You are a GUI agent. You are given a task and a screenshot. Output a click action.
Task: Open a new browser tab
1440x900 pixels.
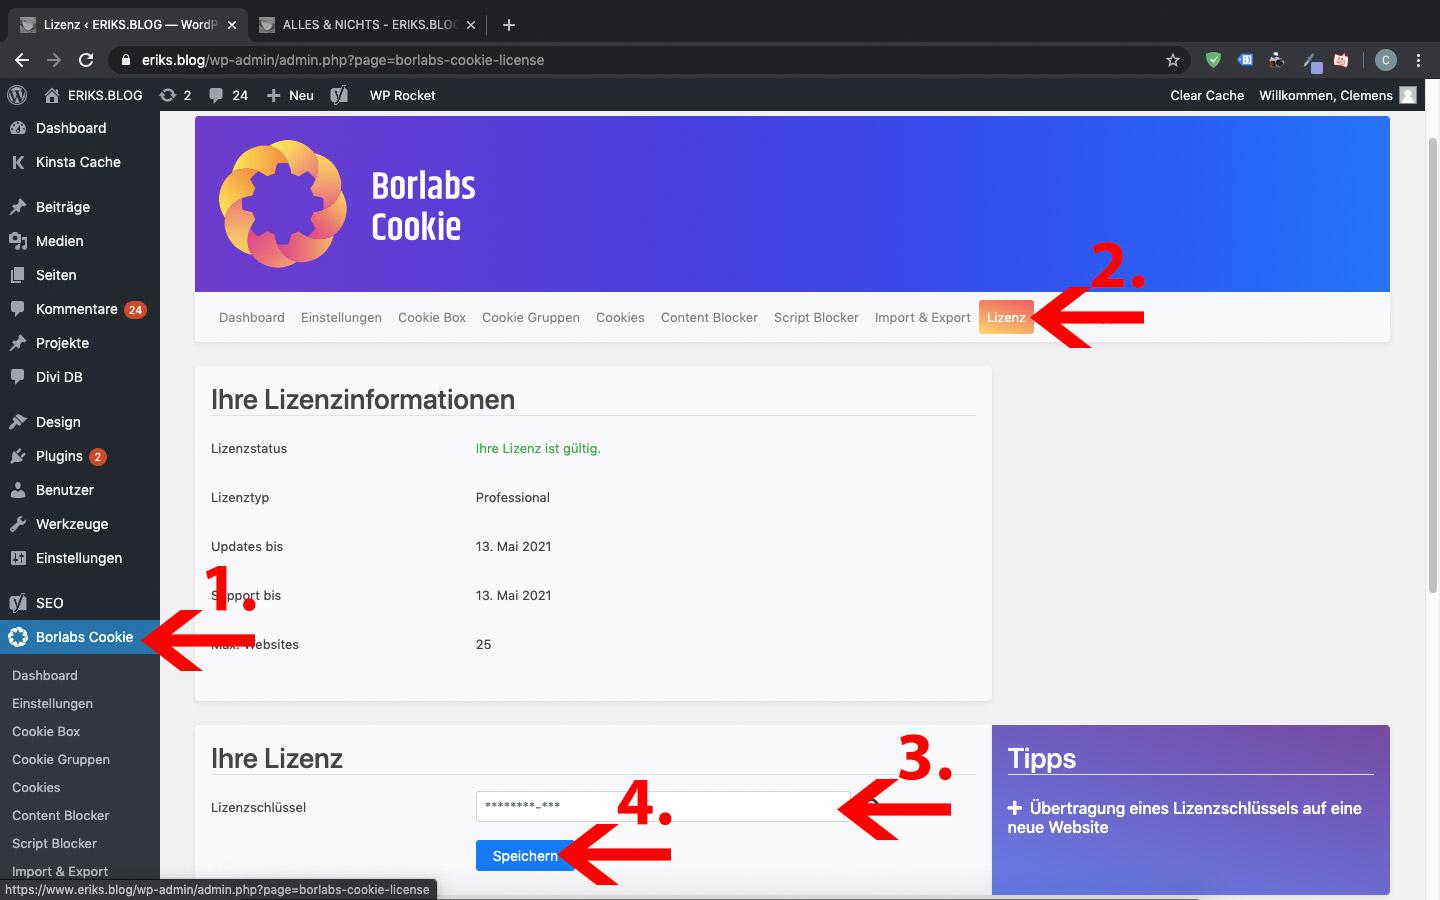pyautogui.click(x=508, y=25)
